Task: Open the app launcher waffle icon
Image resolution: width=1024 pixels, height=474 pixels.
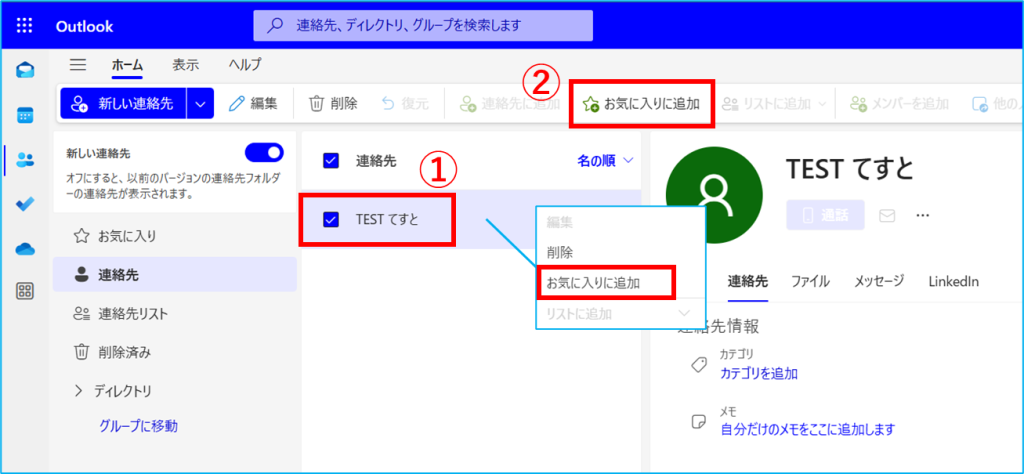Action: (25, 26)
